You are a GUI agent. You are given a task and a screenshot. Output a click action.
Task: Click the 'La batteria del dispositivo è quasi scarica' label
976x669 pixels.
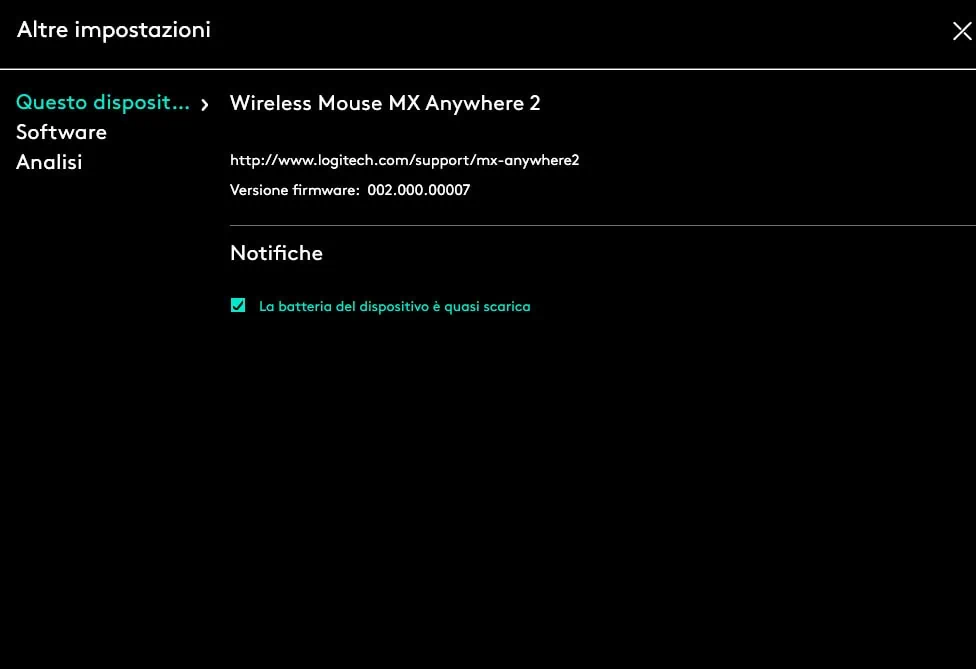coord(395,306)
